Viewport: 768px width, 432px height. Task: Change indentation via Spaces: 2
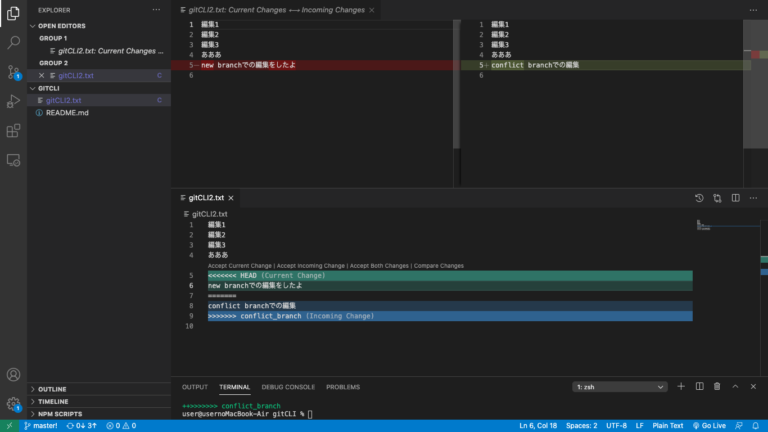pyautogui.click(x=581, y=426)
